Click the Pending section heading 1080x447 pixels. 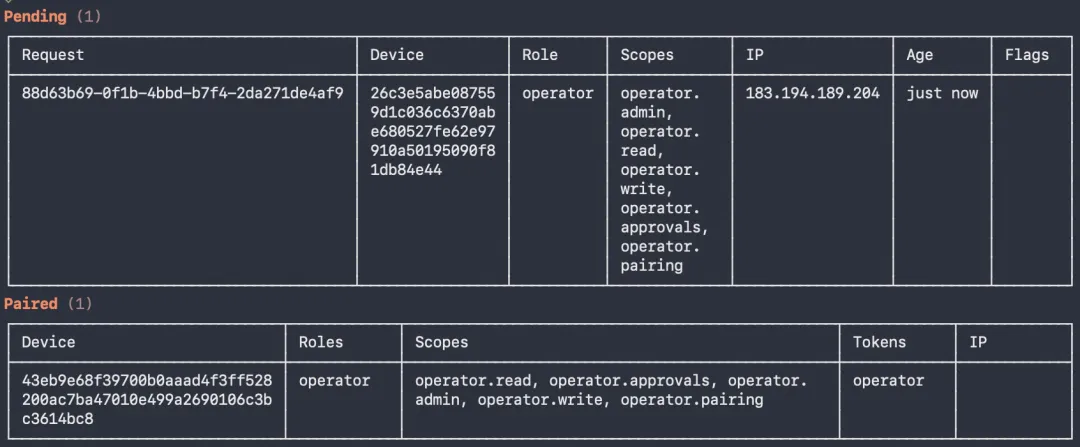(36, 17)
